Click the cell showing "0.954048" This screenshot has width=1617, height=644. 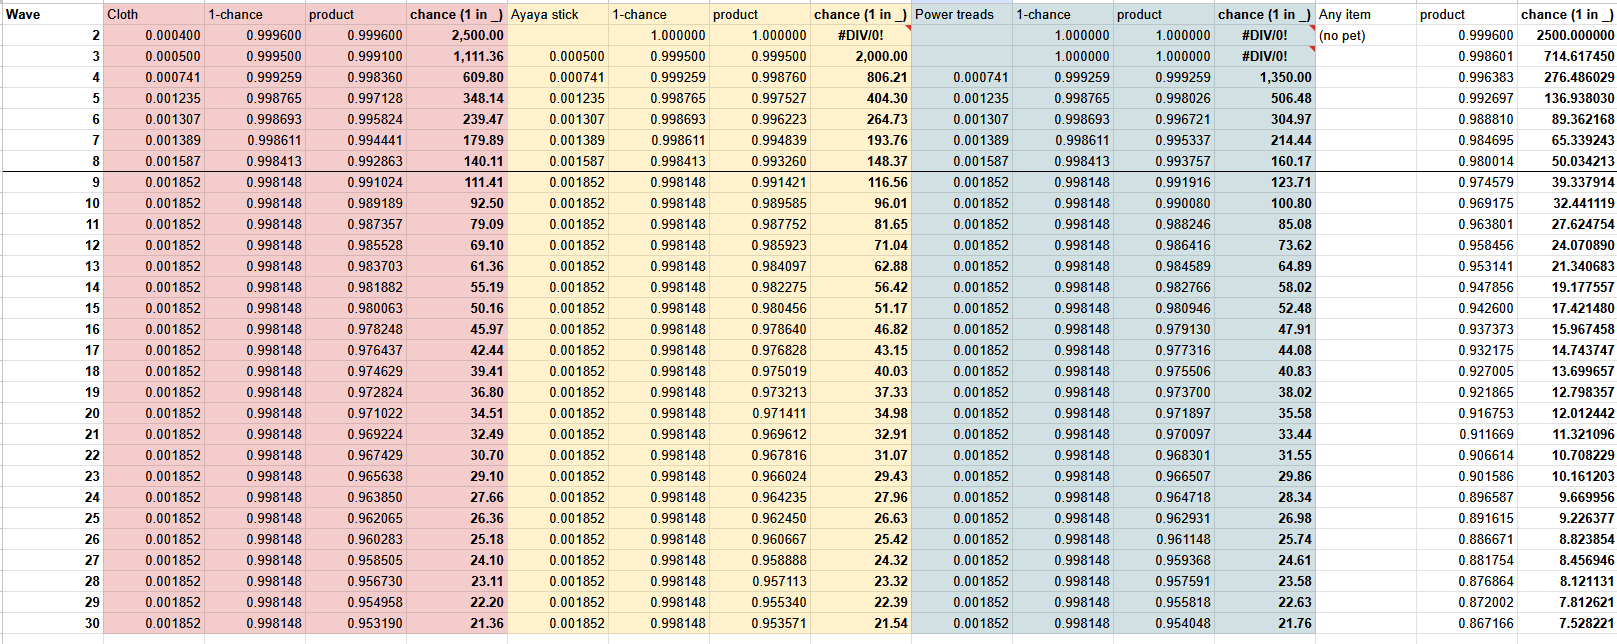pyautogui.click(x=1164, y=623)
